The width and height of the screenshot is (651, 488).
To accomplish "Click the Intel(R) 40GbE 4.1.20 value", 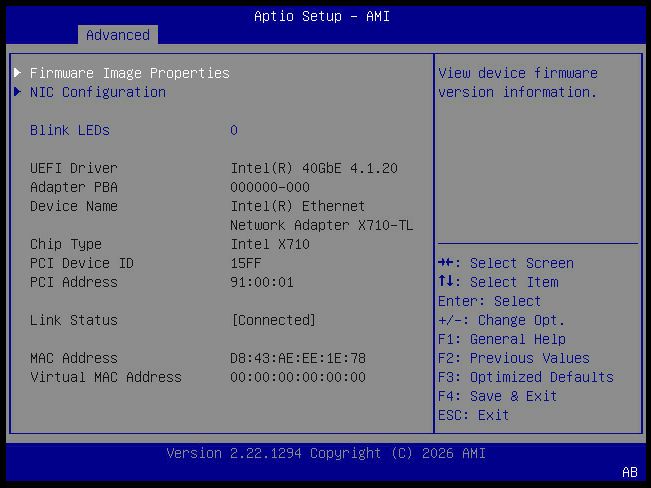I will [x=314, y=168].
